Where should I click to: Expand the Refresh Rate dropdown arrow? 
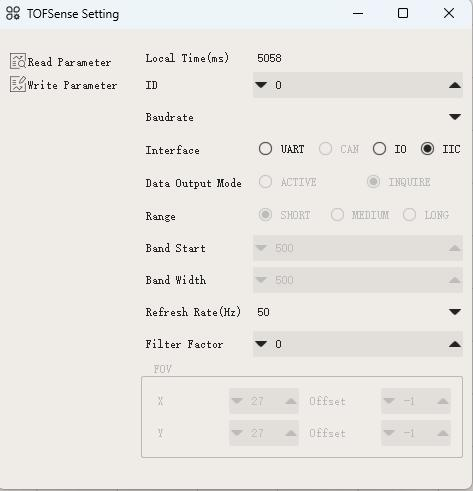(x=455, y=312)
